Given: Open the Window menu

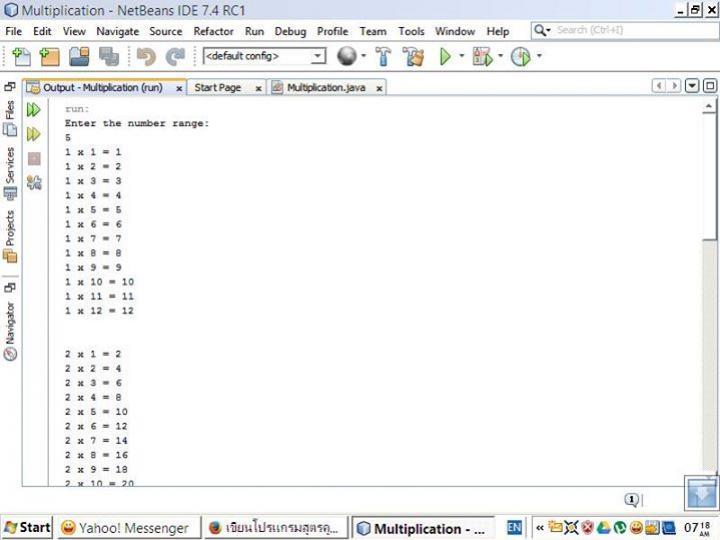Looking at the screenshot, I should 455,31.
